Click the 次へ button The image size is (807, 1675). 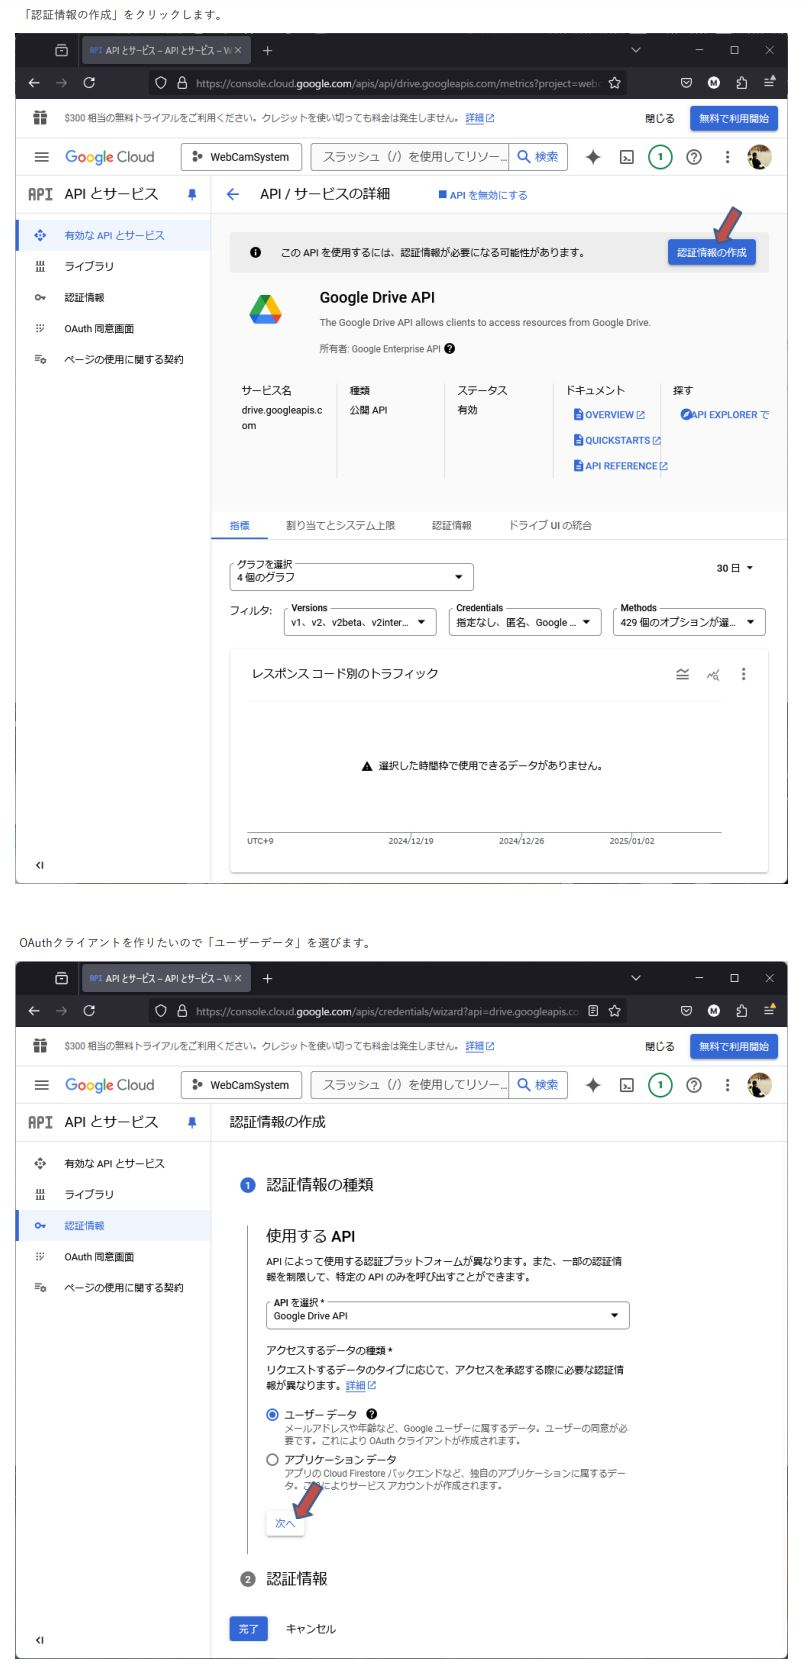285,1523
